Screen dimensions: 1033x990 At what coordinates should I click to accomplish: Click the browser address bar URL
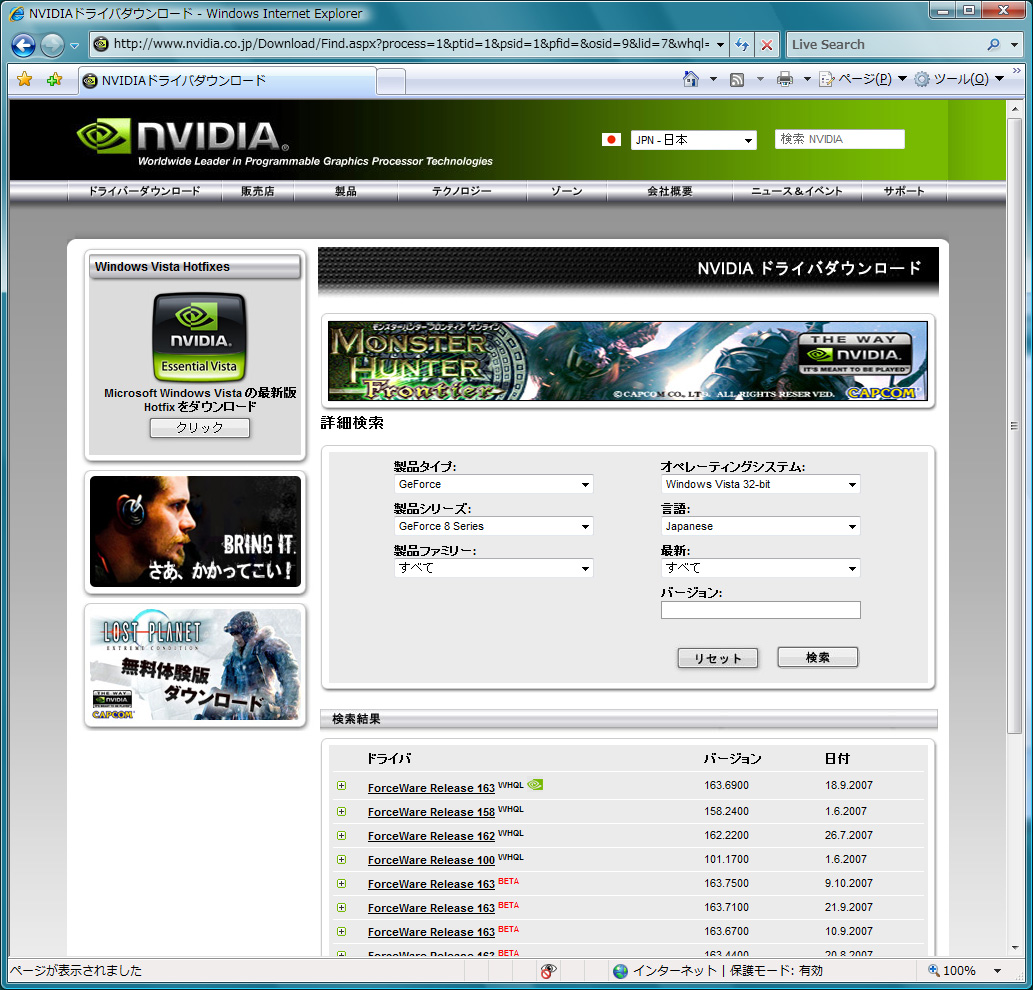coord(411,44)
